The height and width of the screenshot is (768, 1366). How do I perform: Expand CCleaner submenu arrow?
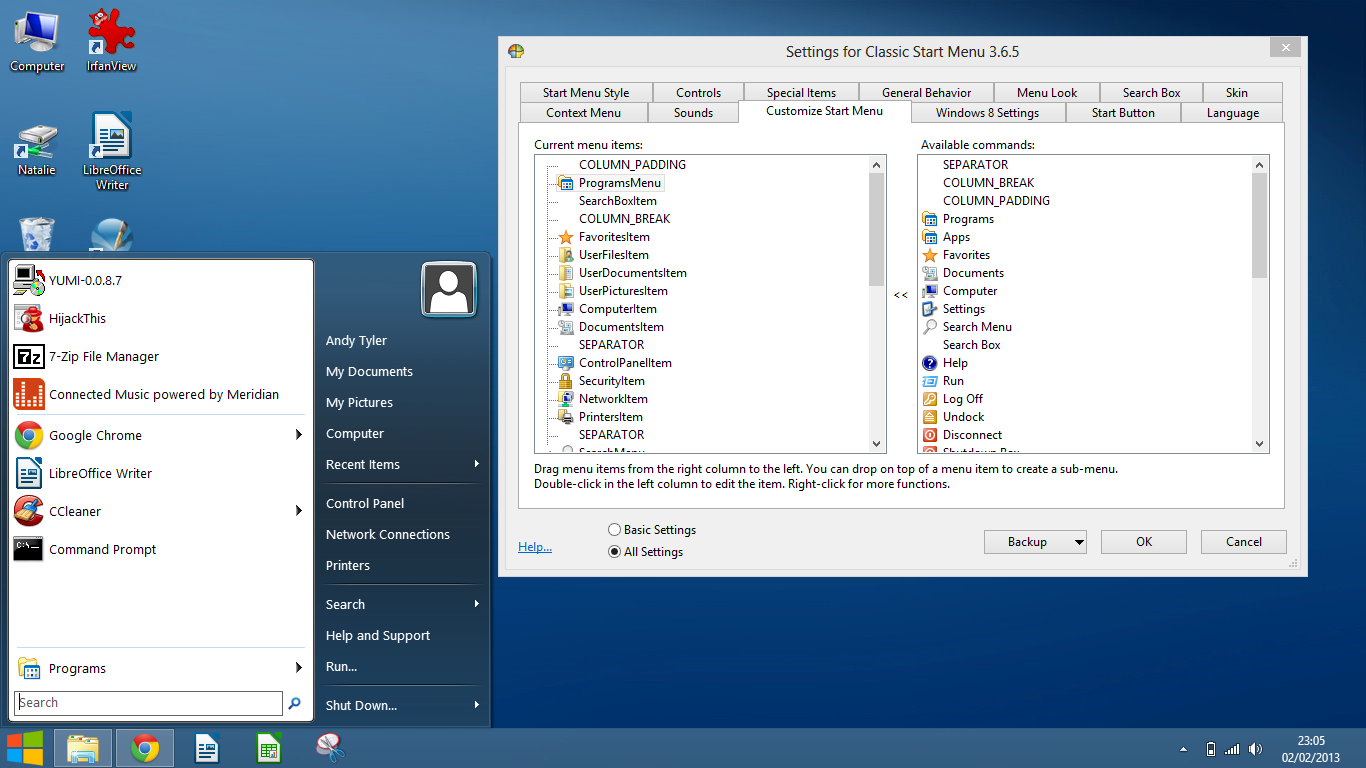coord(298,511)
